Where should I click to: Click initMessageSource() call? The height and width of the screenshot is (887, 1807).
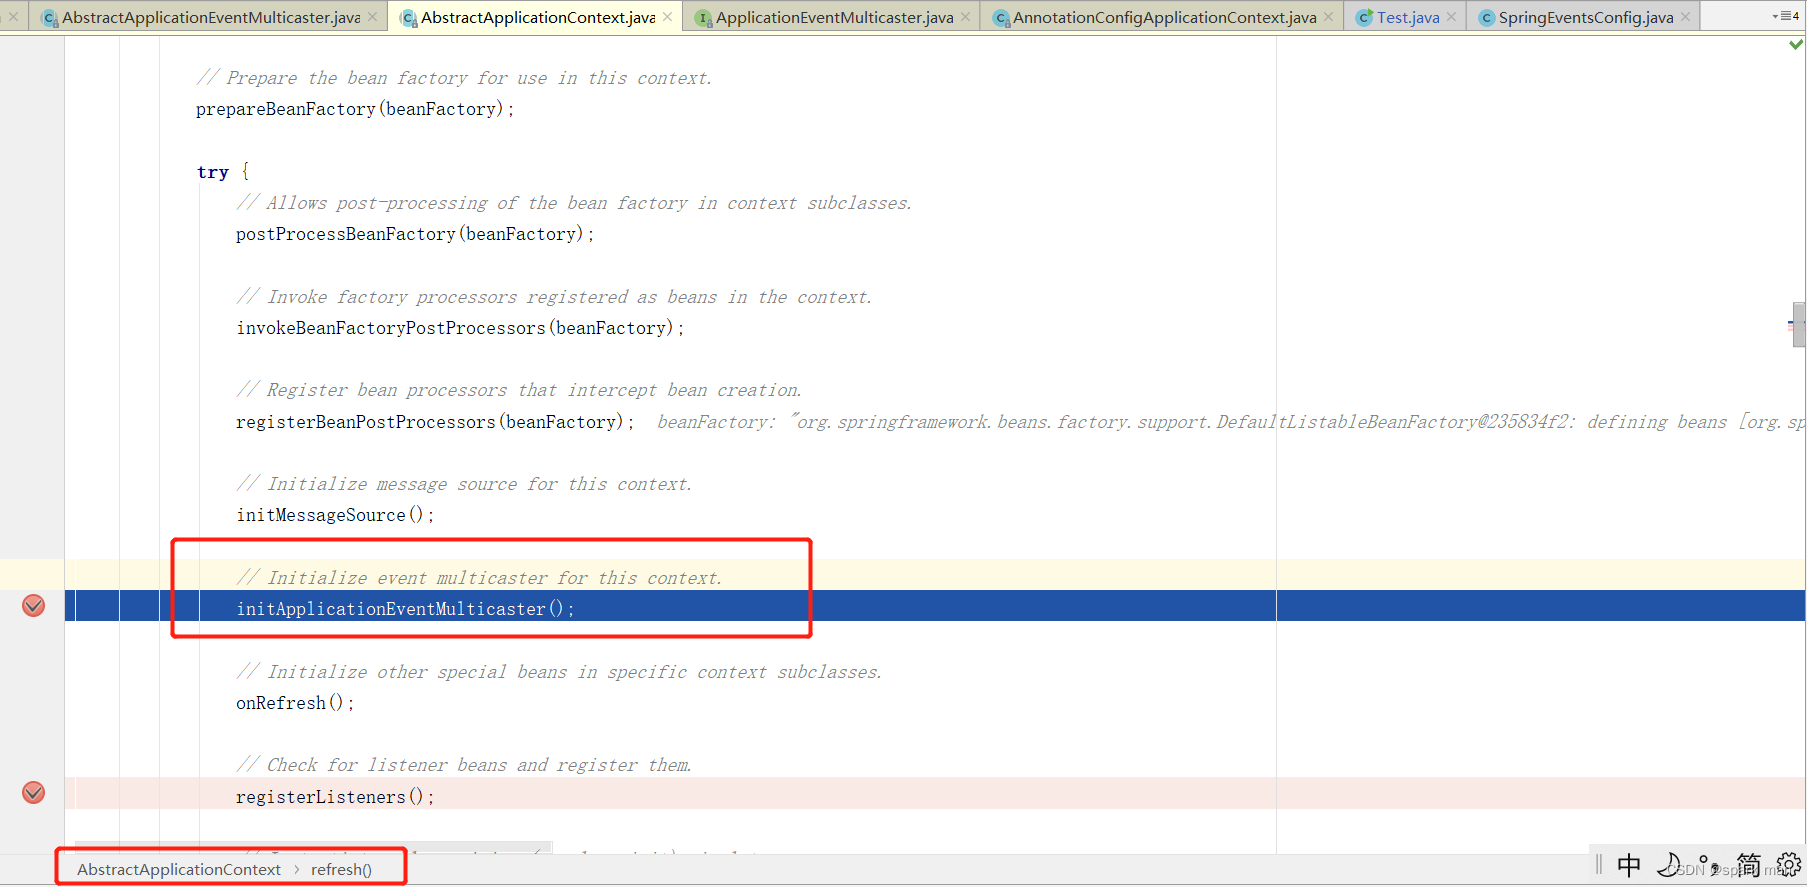click(335, 515)
